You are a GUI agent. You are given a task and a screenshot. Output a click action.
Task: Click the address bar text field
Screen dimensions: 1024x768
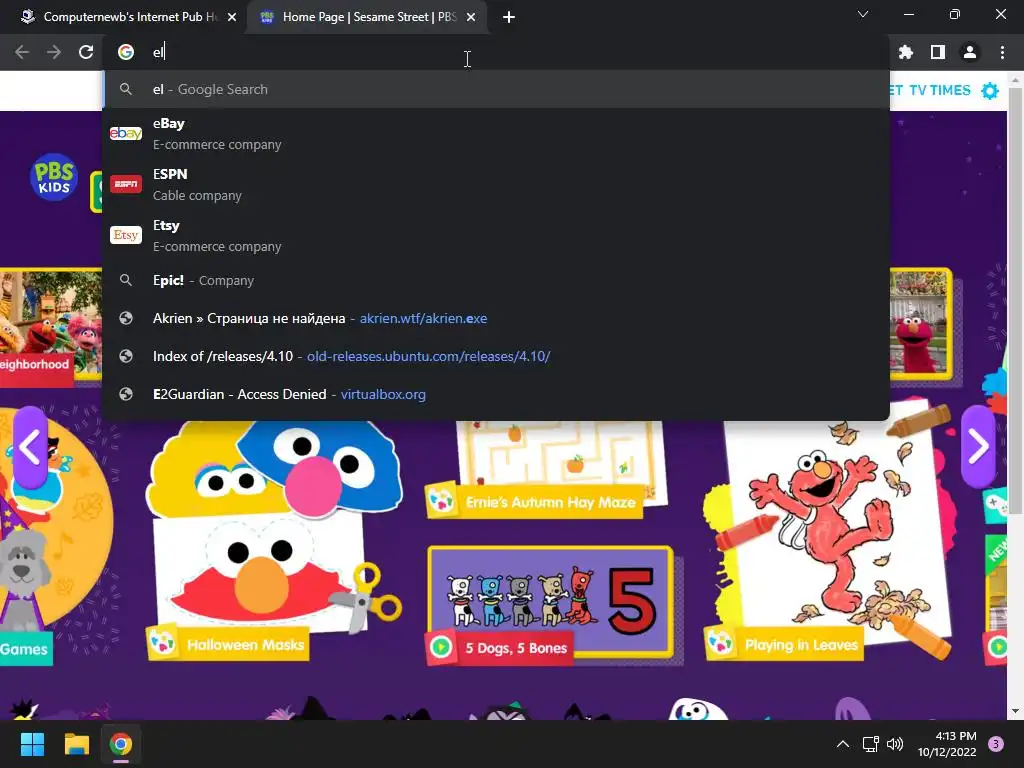[x=496, y=52]
